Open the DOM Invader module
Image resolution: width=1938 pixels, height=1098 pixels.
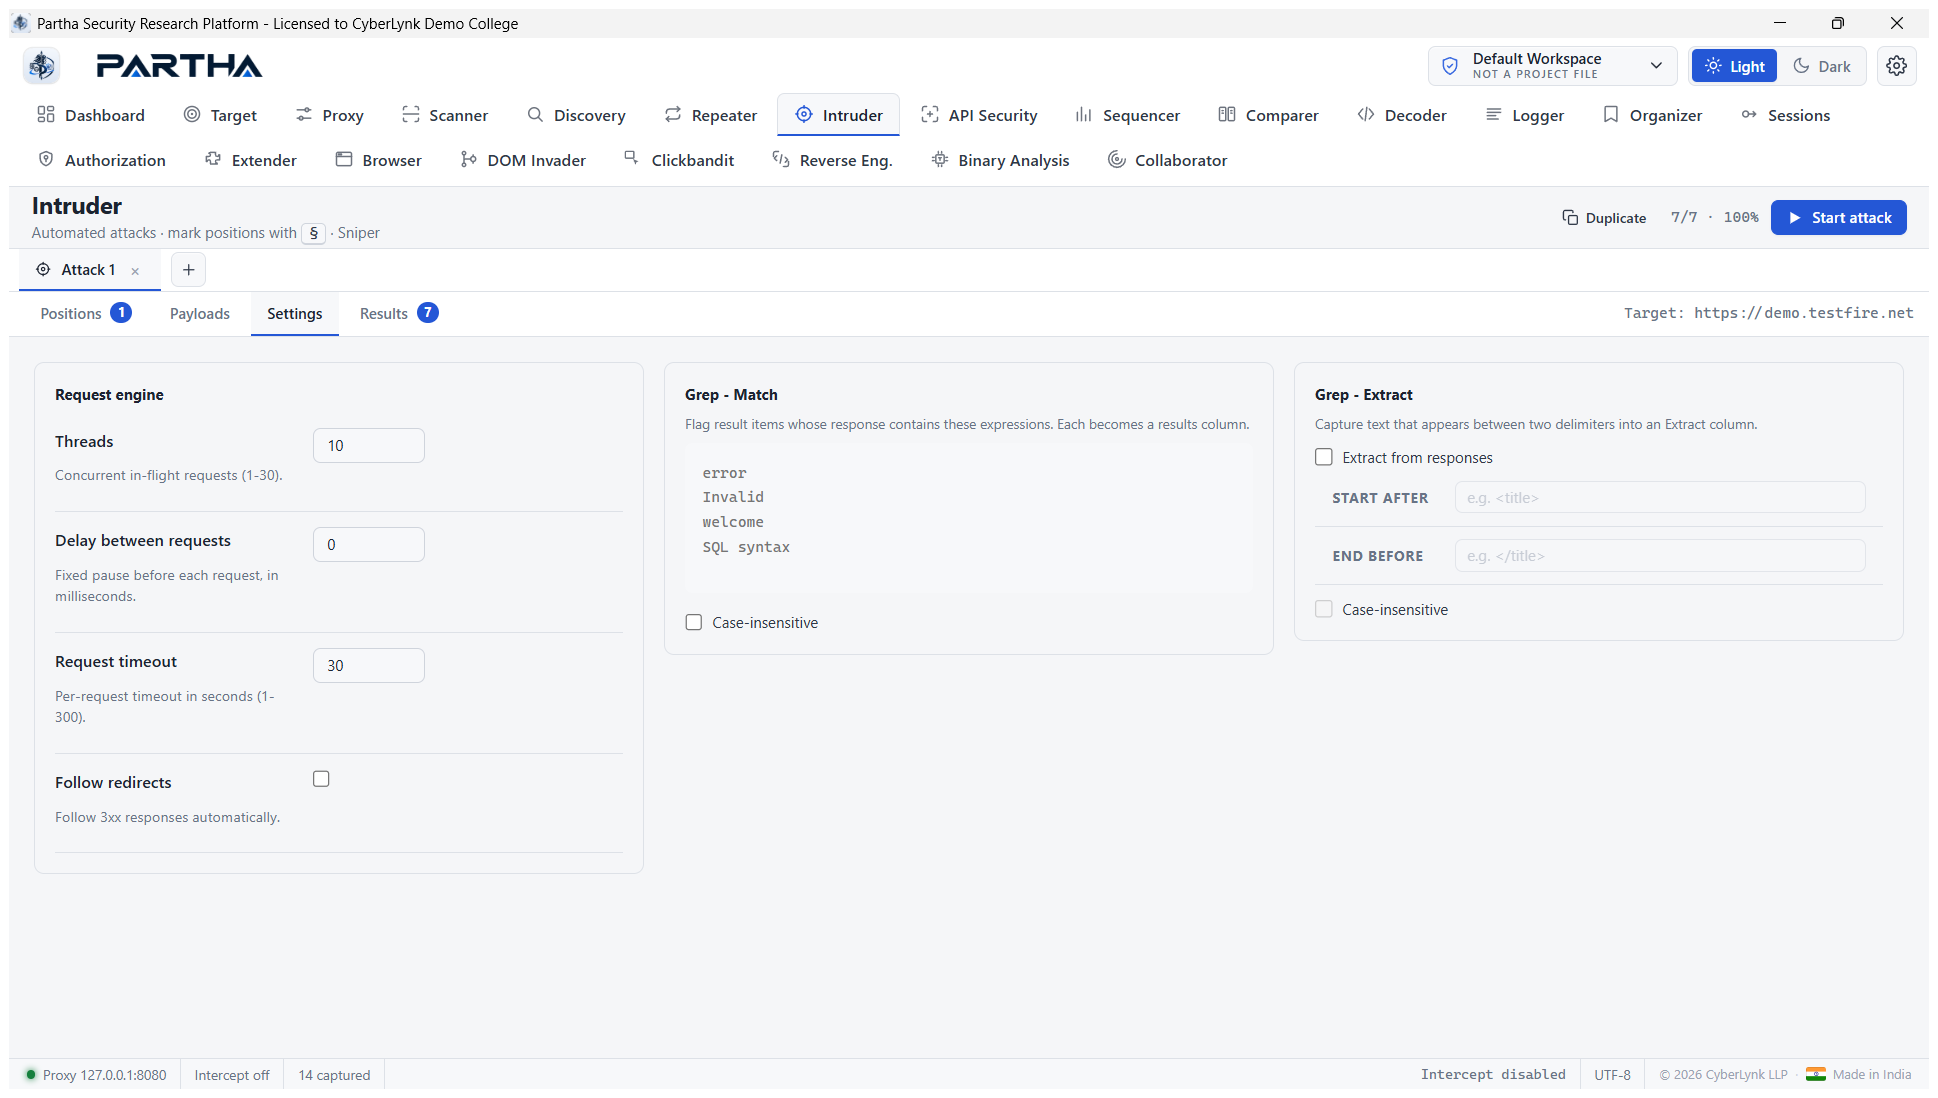tap(523, 160)
